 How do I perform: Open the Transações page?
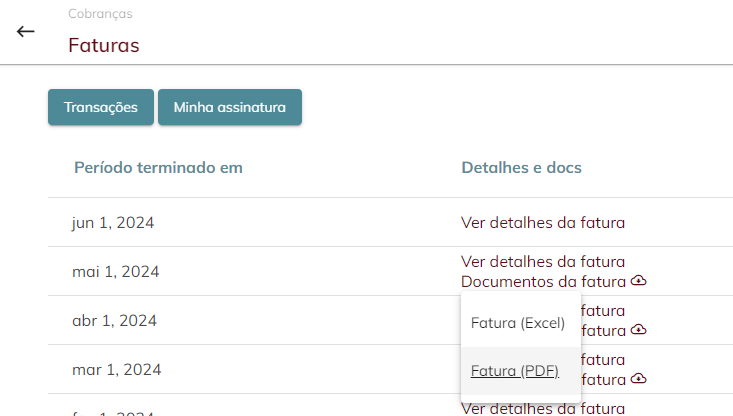tap(101, 107)
